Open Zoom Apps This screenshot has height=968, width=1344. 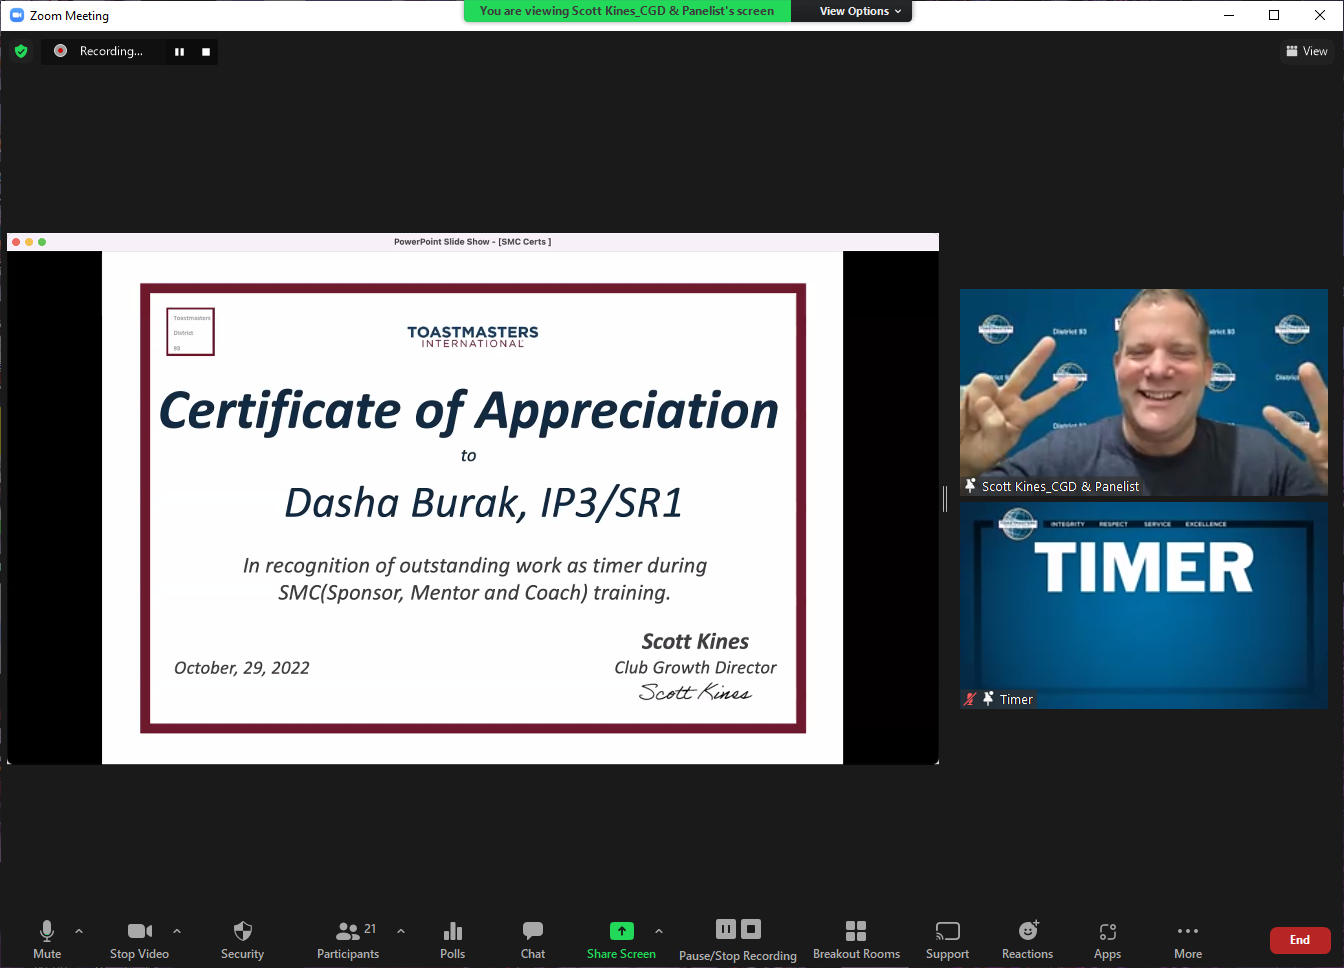coord(1107,940)
